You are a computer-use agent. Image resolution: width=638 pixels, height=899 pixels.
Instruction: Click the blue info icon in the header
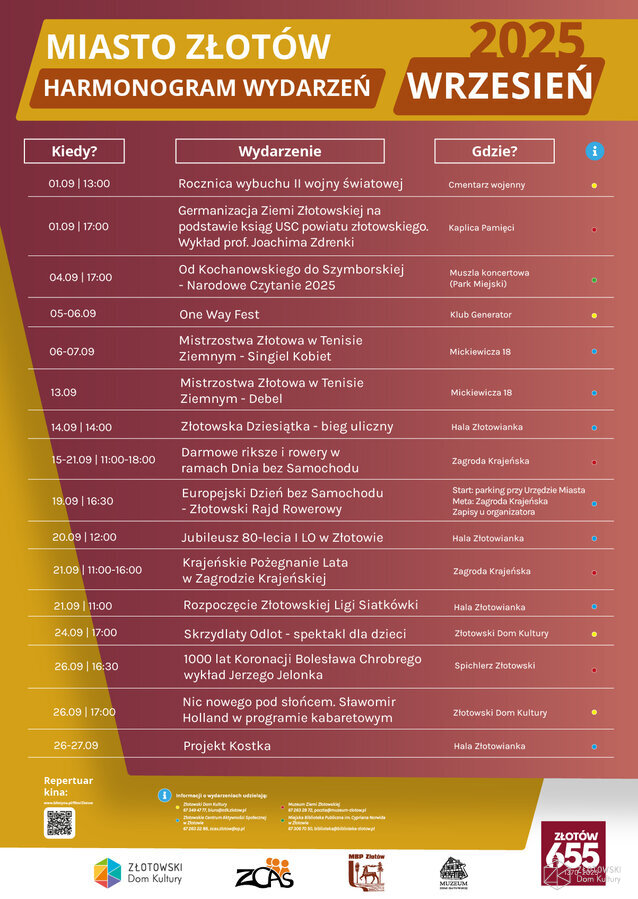(x=595, y=151)
